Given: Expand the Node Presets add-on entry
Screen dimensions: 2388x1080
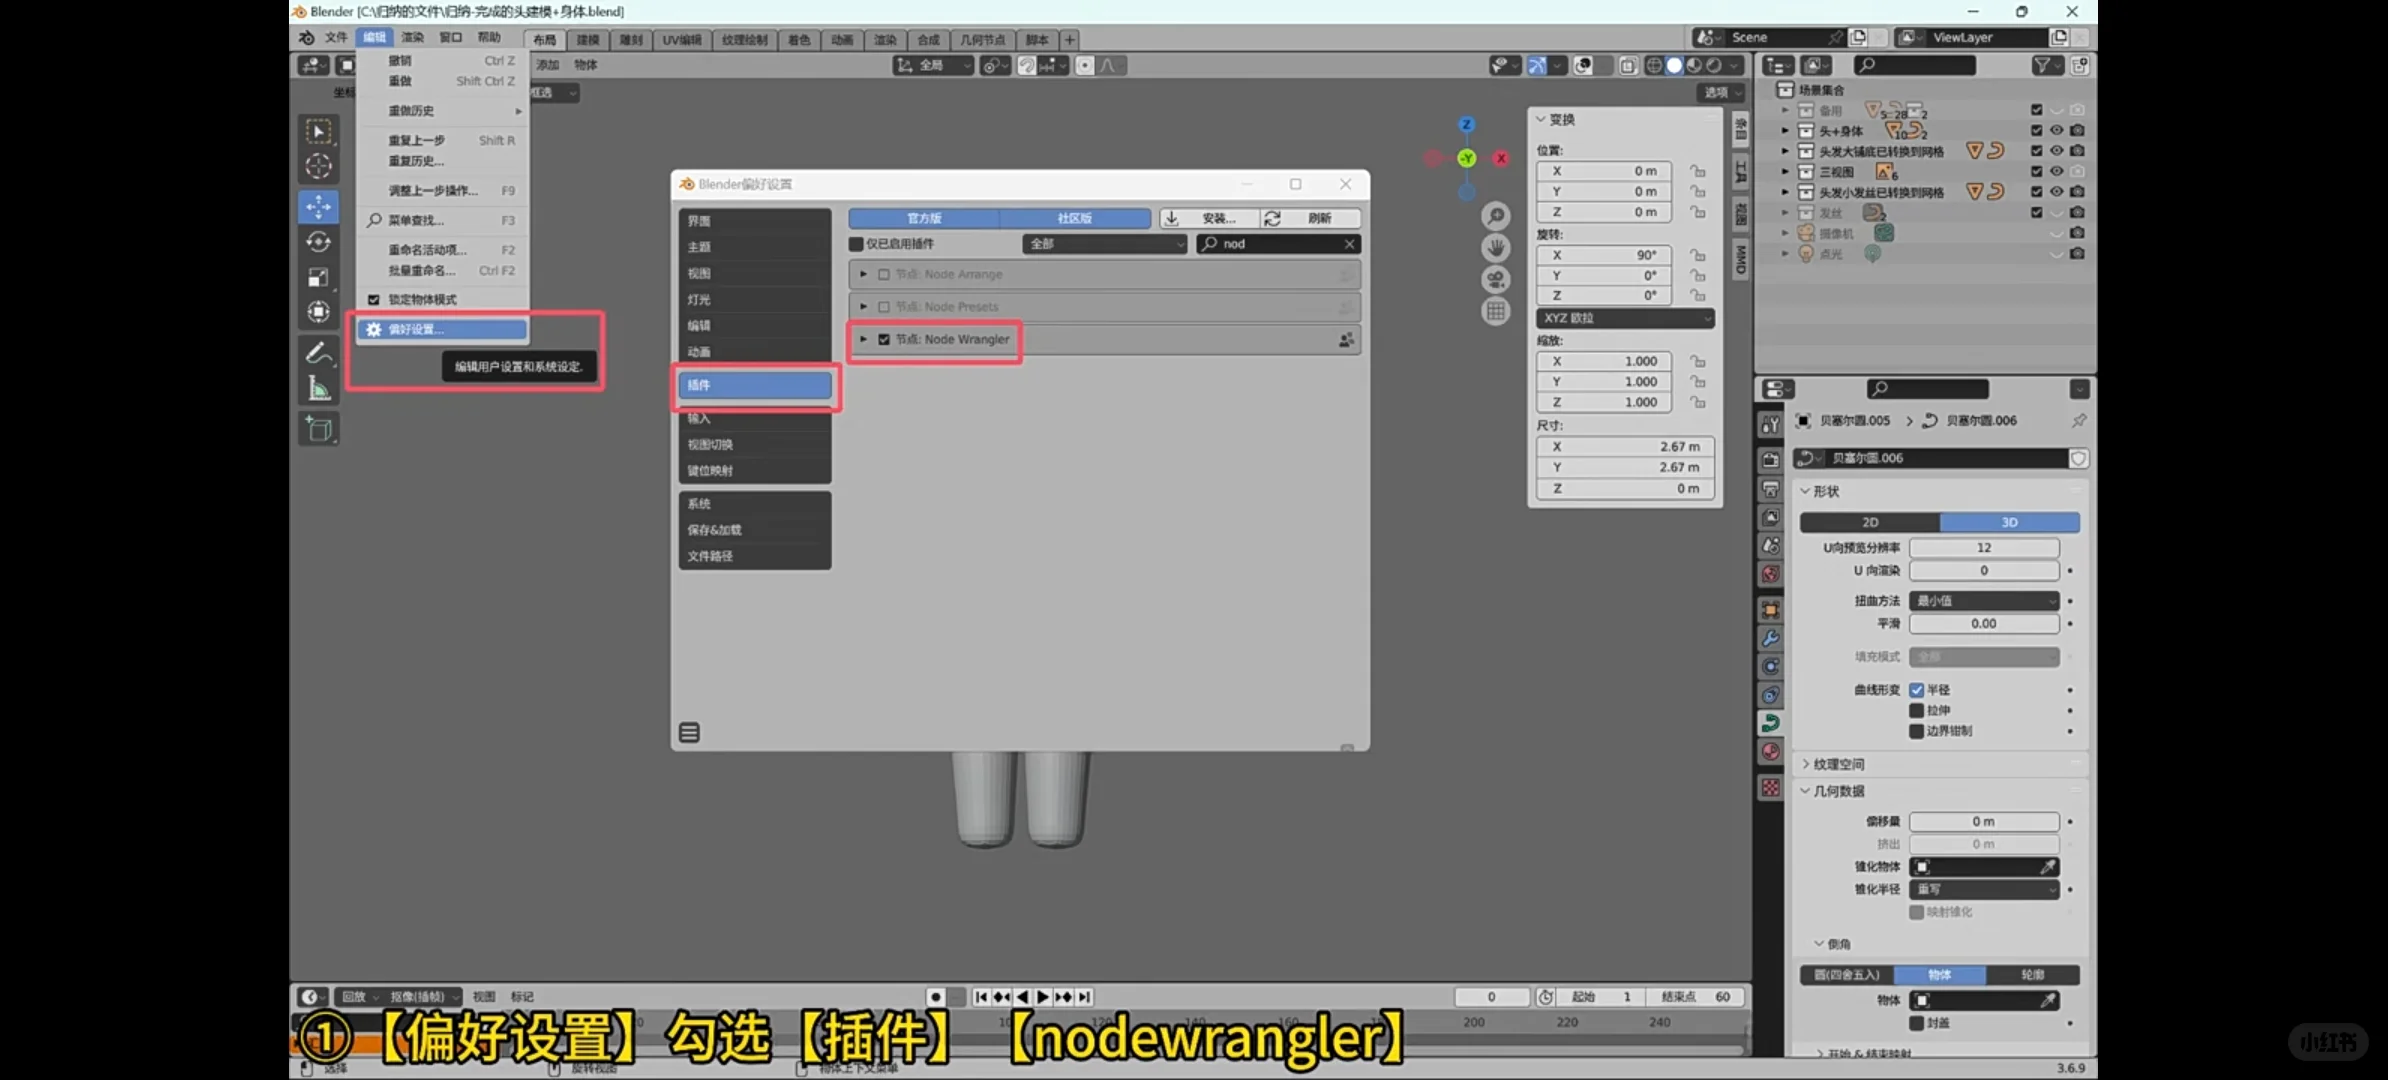Looking at the screenshot, I should (862, 306).
